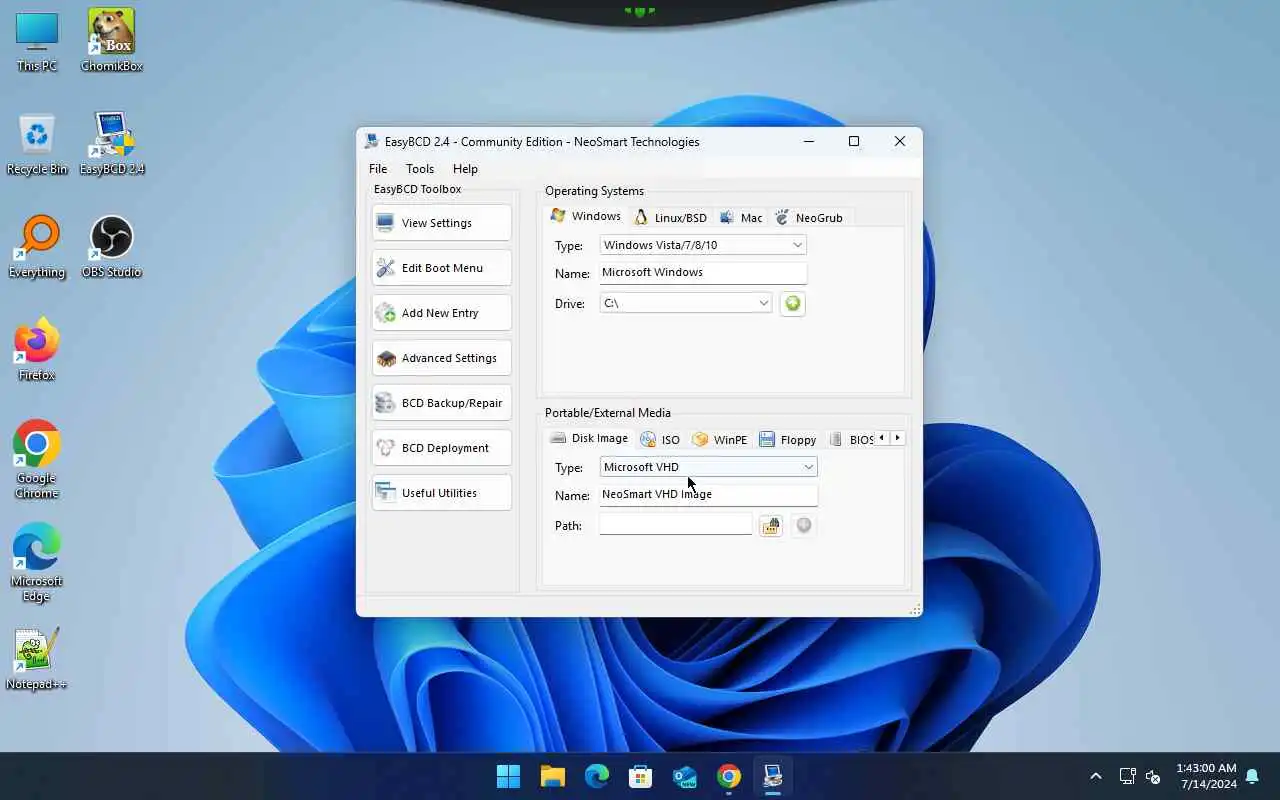Select the This PC desktop icon
The width and height of the screenshot is (1280, 800).
tap(37, 42)
